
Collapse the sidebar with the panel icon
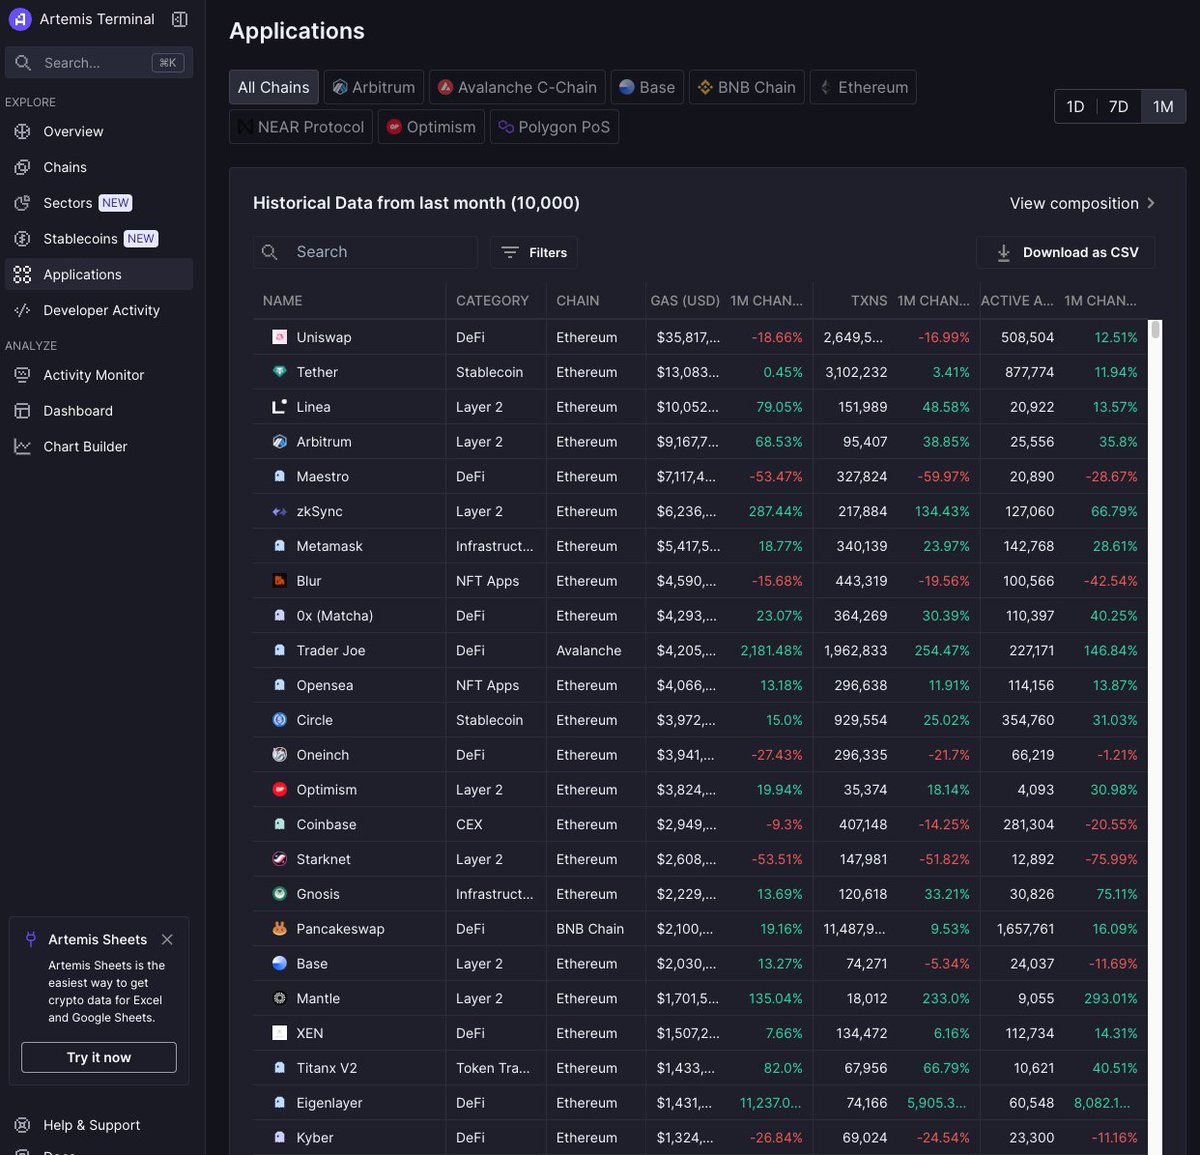tap(180, 19)
